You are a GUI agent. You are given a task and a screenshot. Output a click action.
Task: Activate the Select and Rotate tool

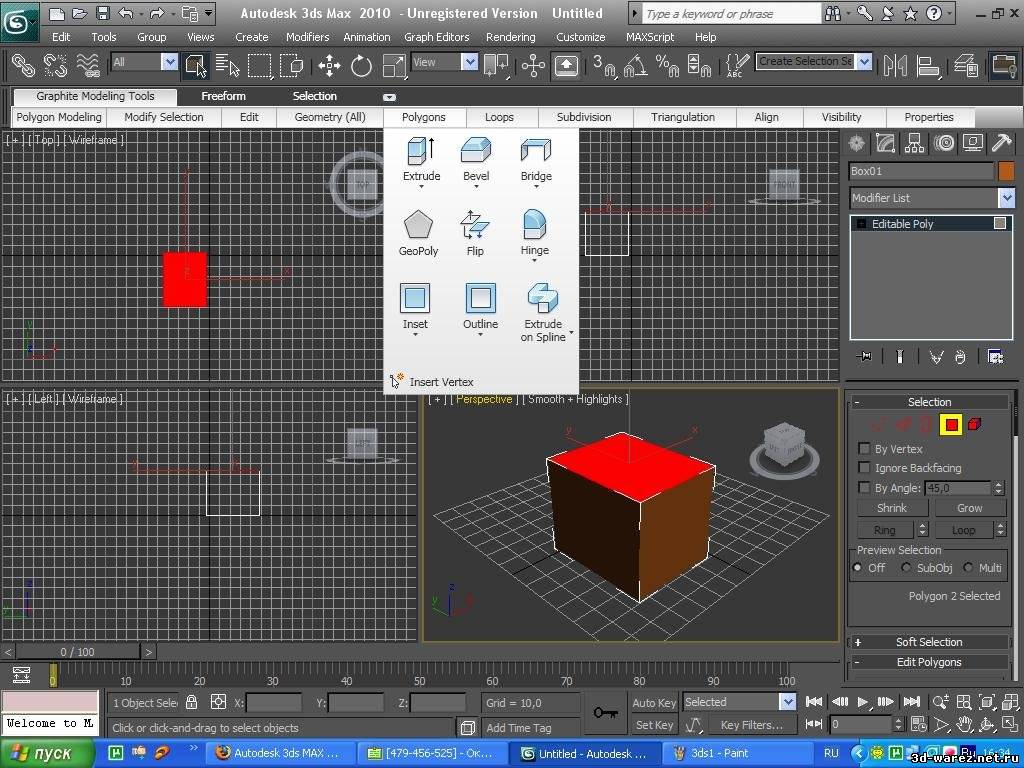pyautogui.click(x=361, y=65)
